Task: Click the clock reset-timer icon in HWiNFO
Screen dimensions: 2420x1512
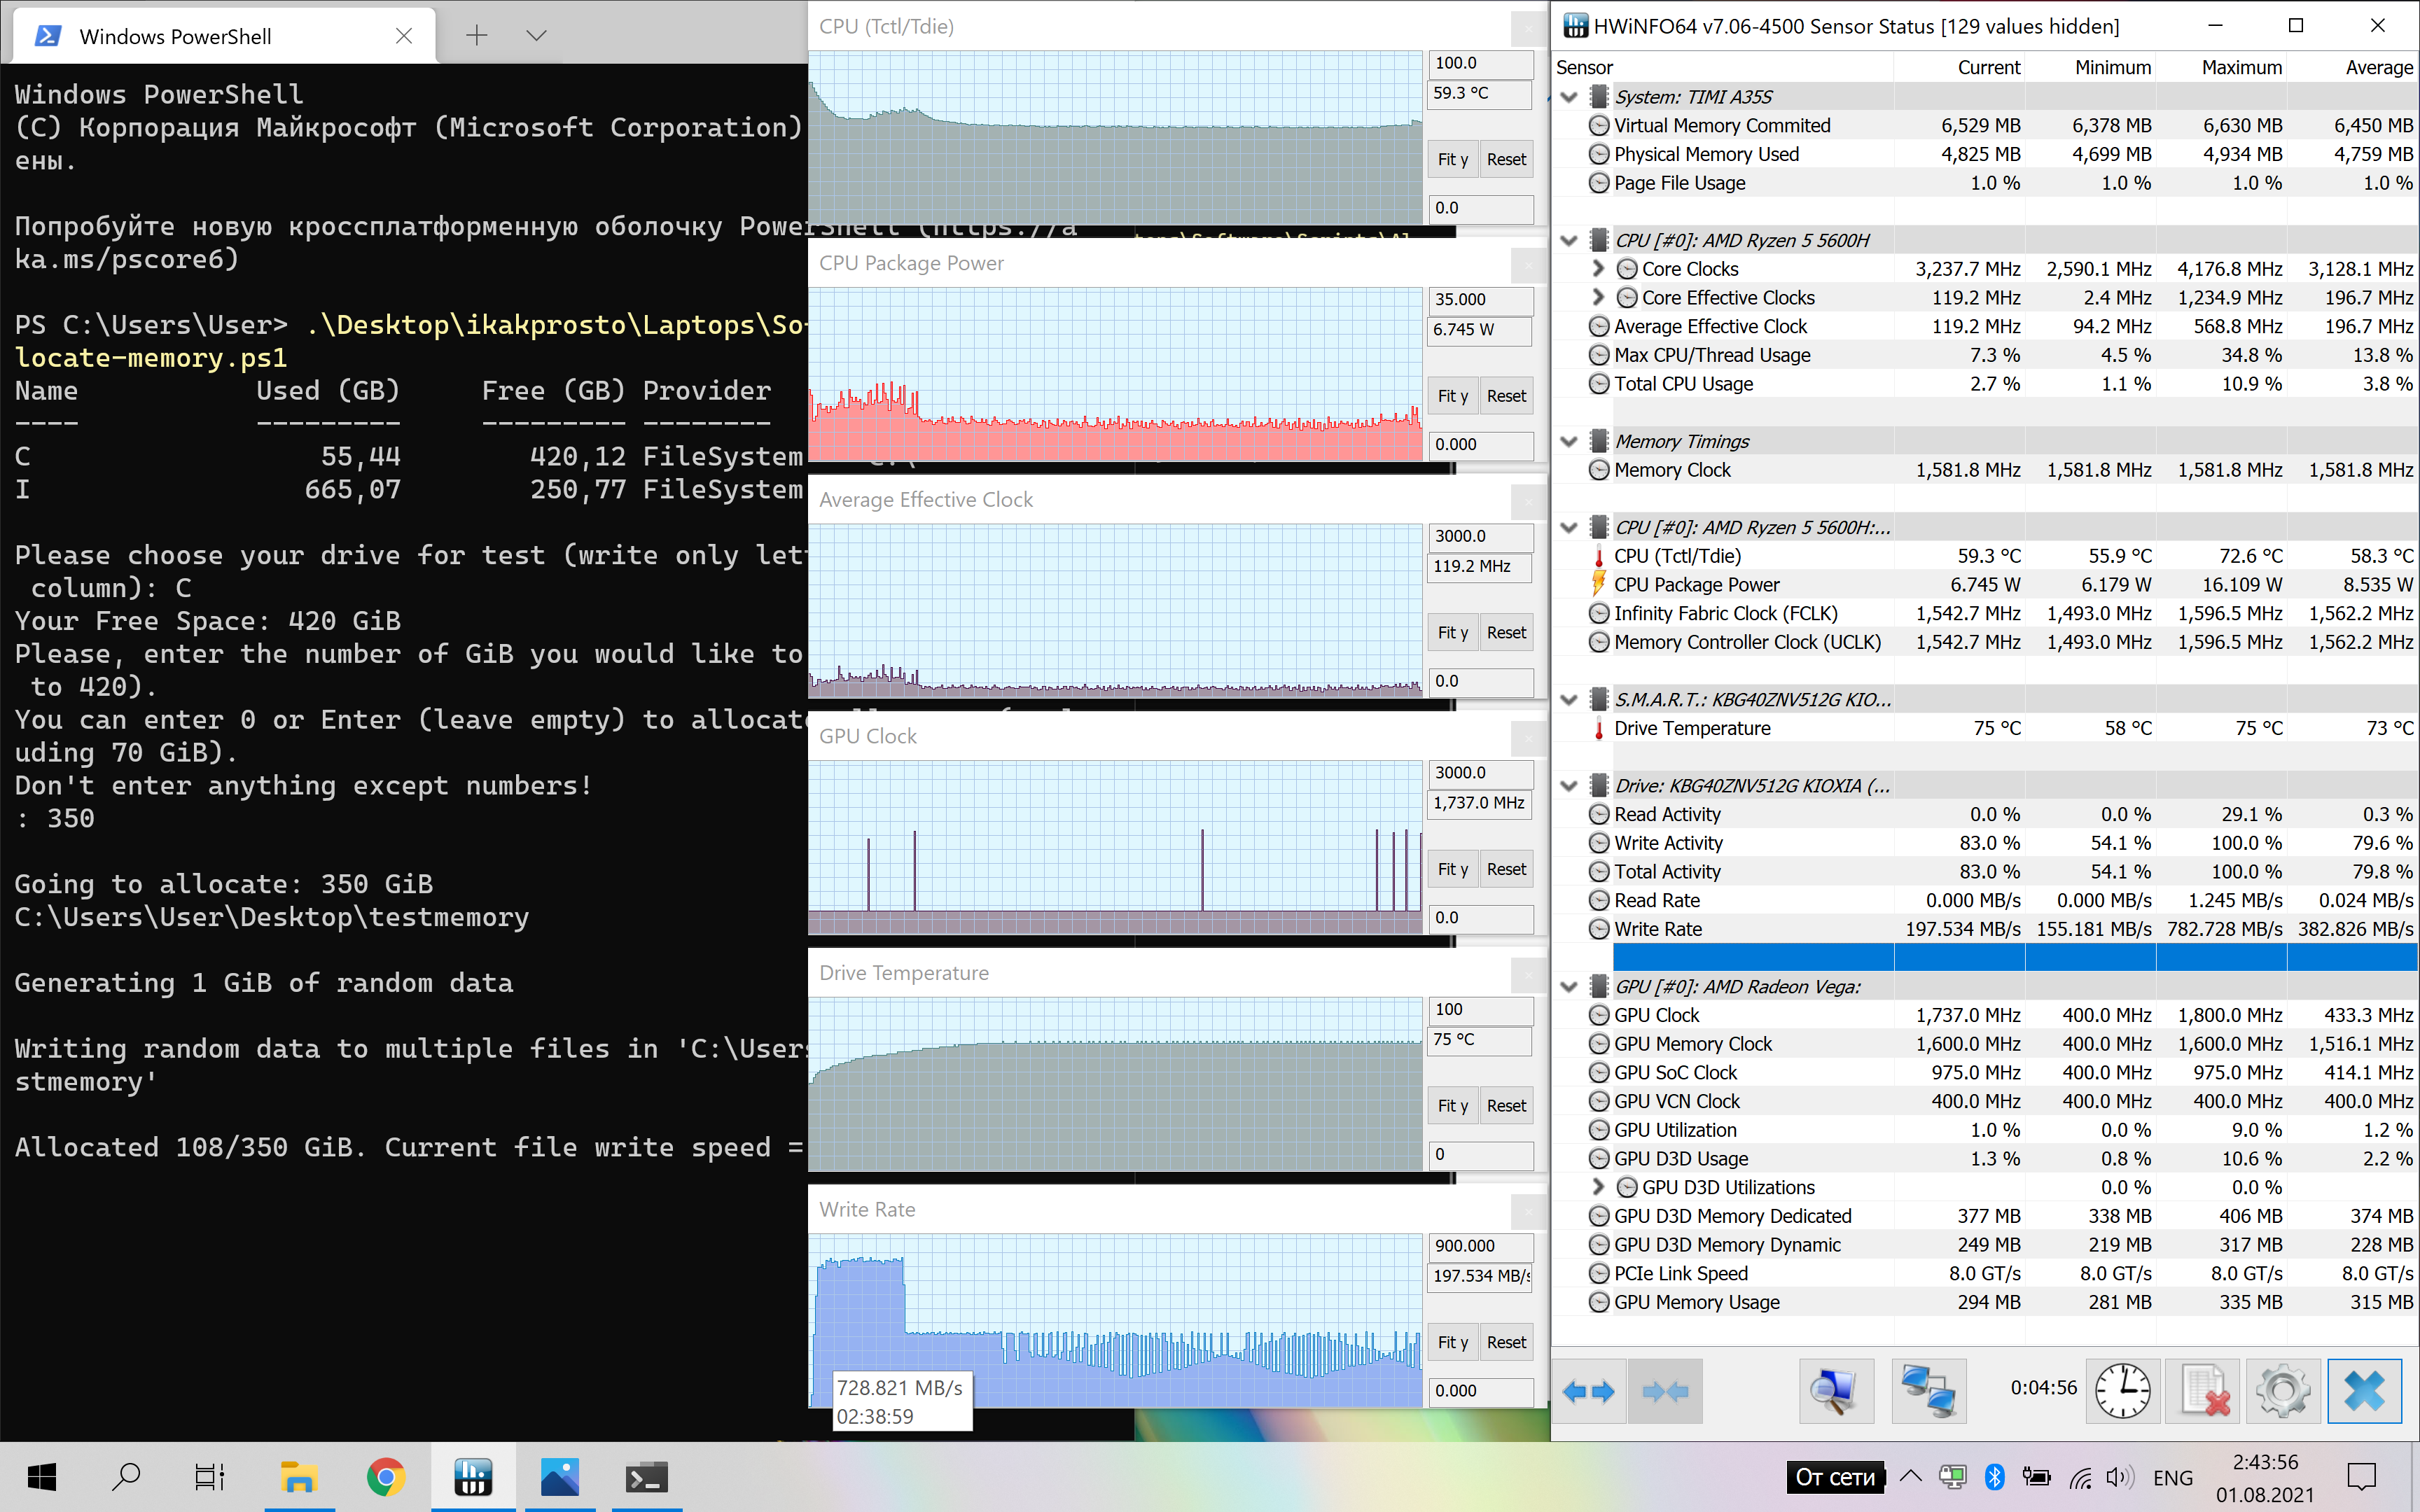Action: [x=2122, y=1391]
